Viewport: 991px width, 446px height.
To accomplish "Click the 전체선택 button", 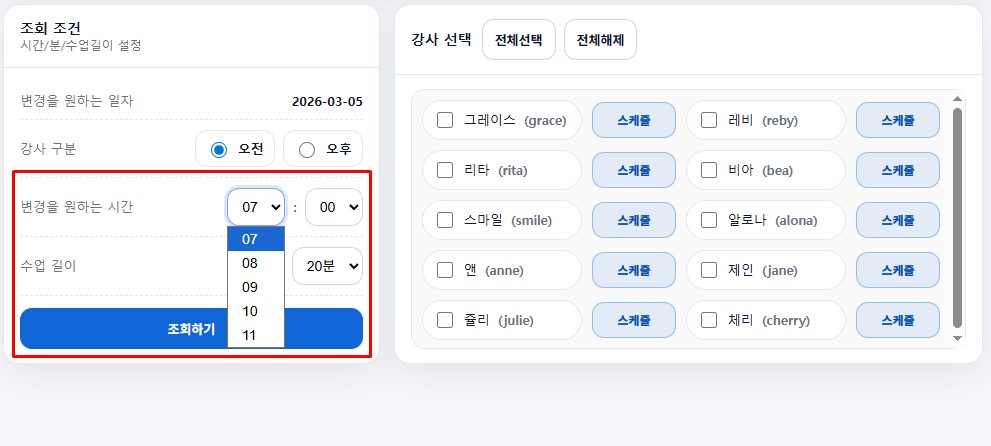I will [518, 40].
